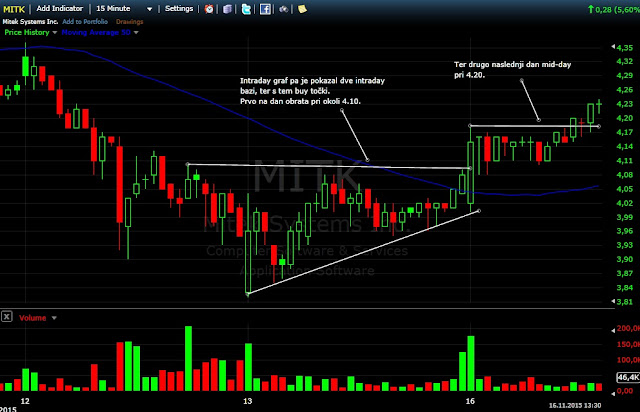Click the stacked database icon
Screen dimensions: 640x412
[x=227, y=9]
